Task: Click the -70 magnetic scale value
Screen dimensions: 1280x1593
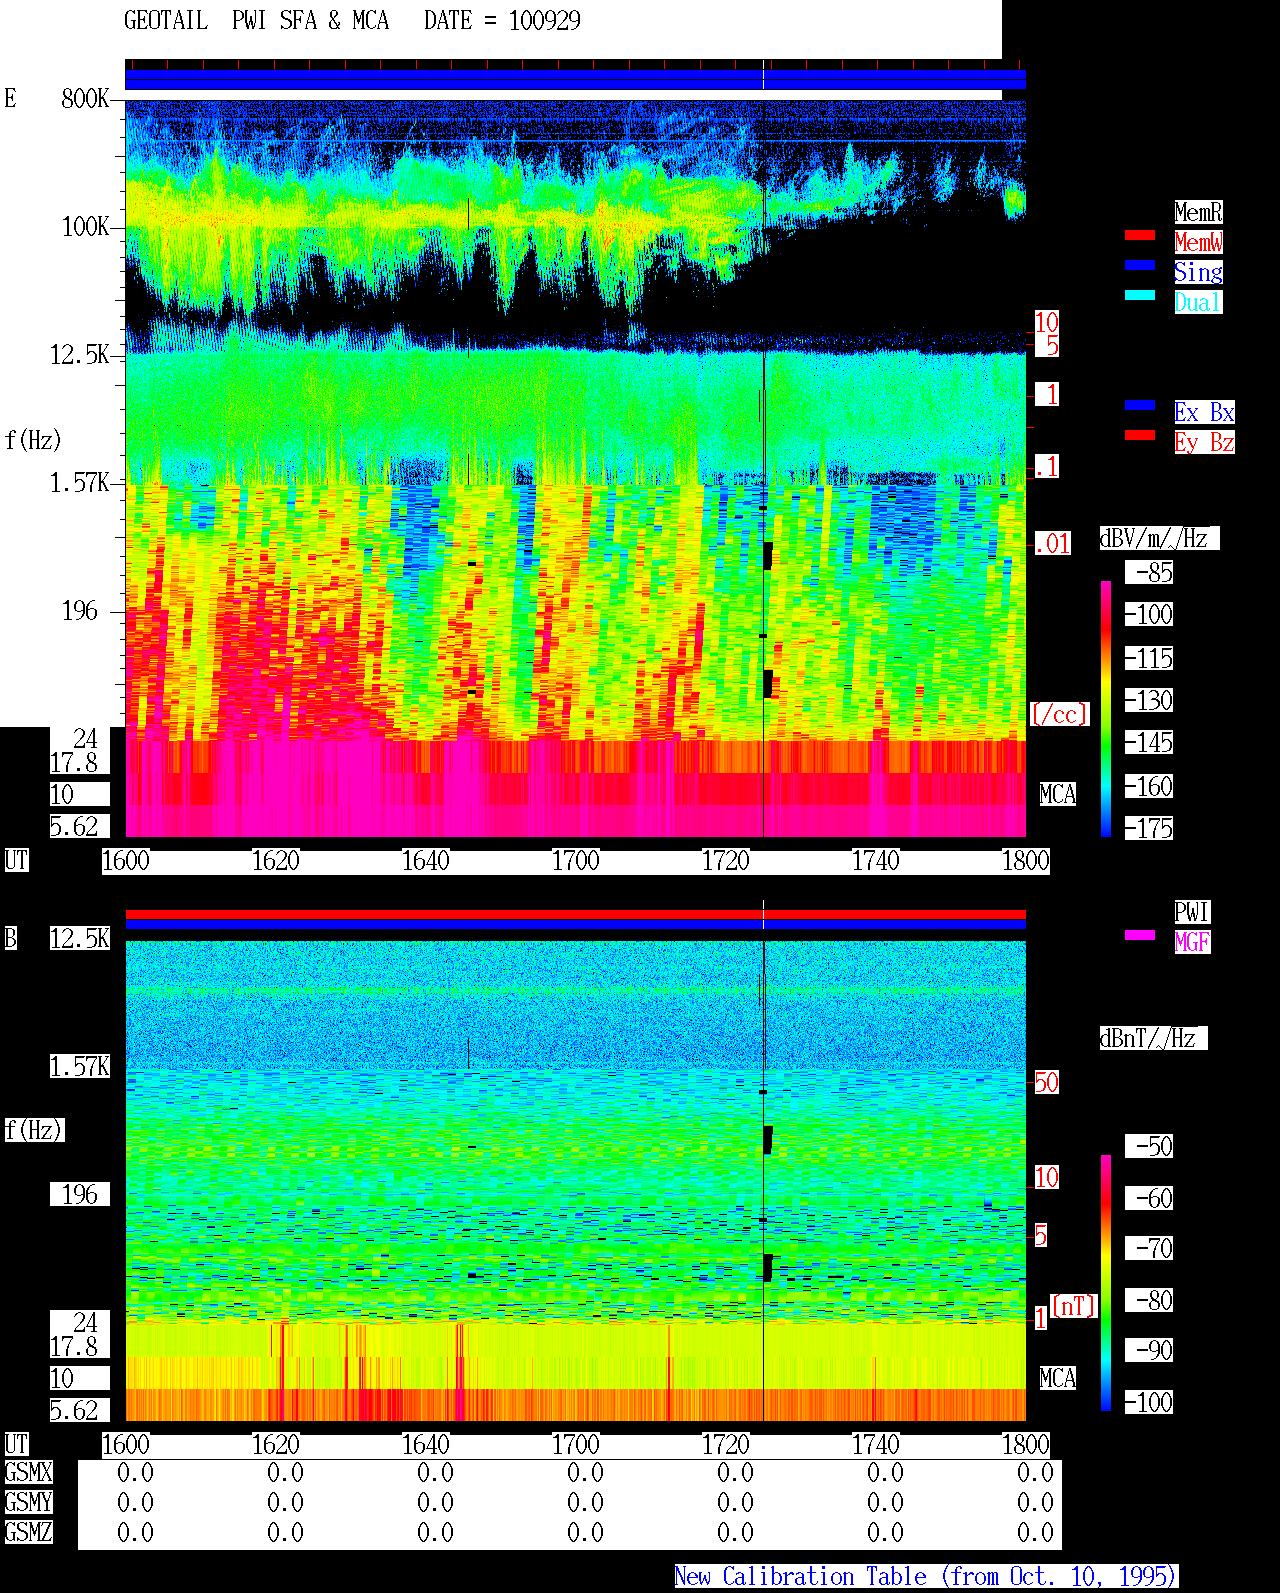Action: coord(1150,1248)
